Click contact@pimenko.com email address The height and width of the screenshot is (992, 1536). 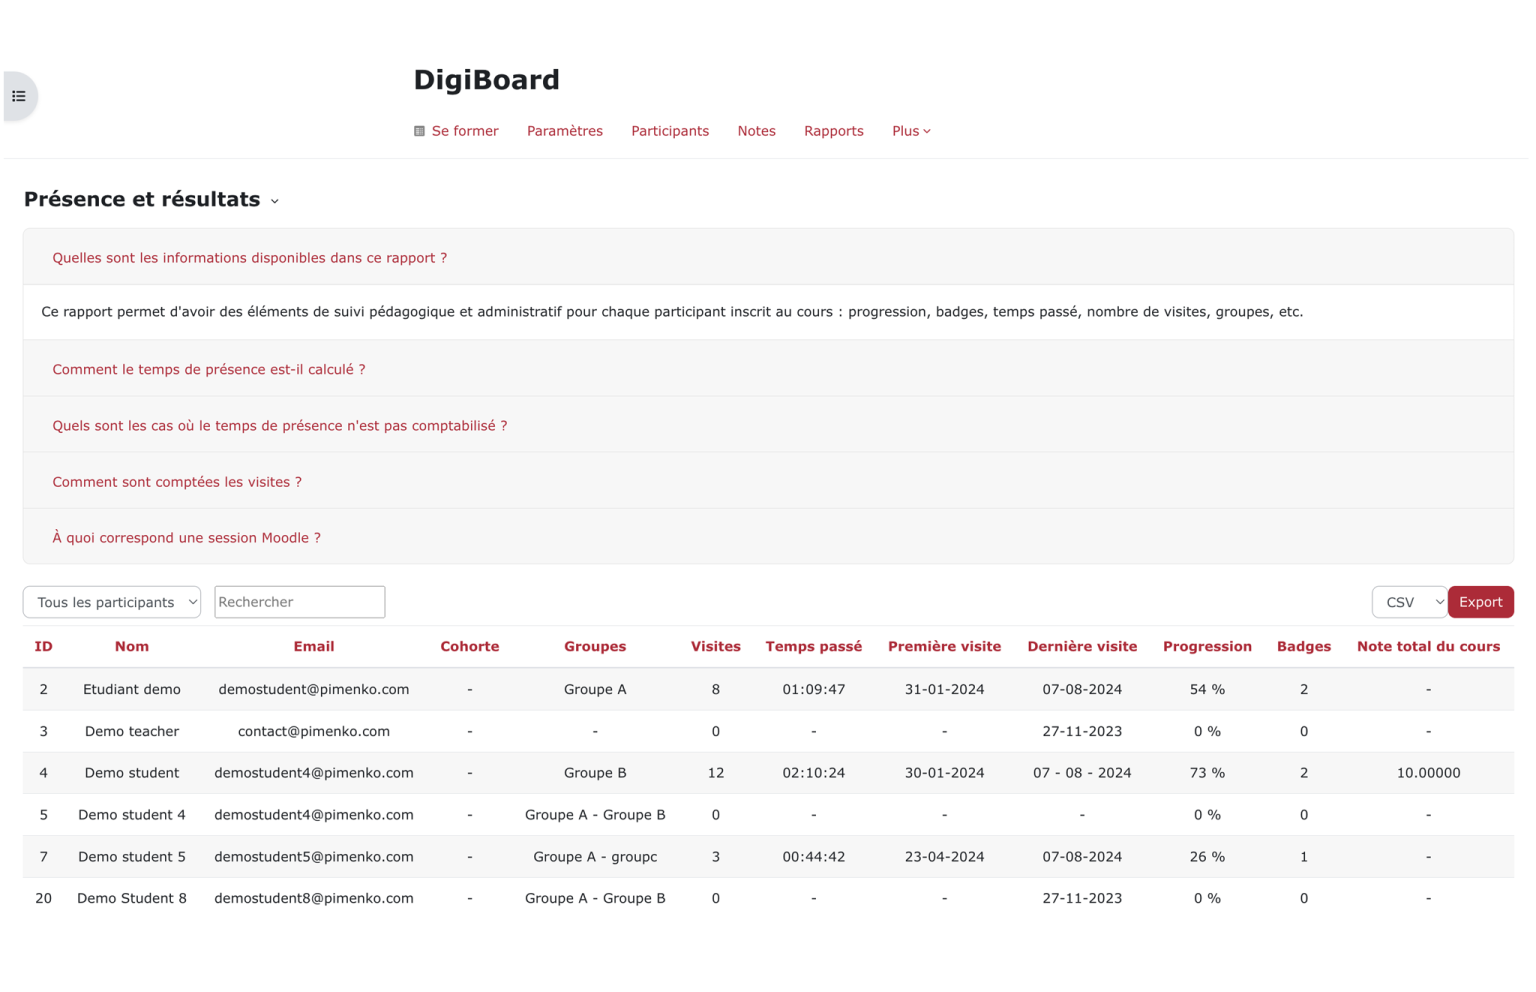point(313,731)
